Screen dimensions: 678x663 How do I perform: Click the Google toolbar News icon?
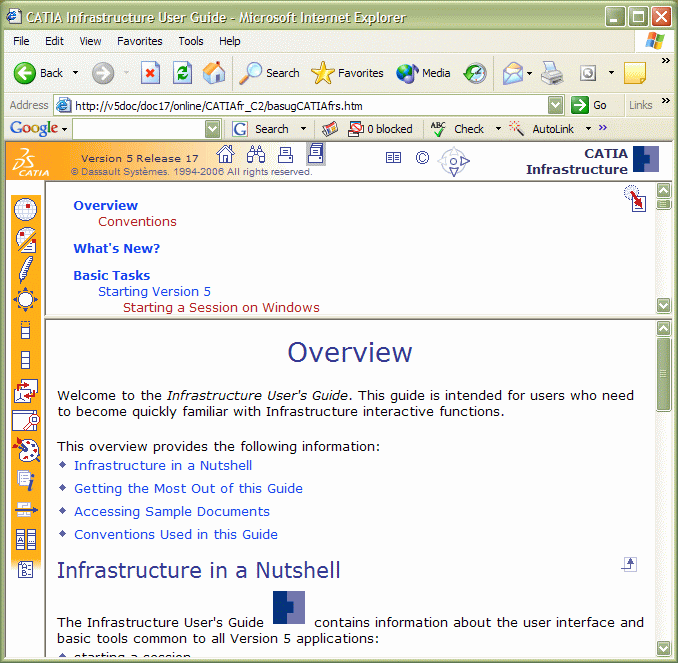tap(329, 129)
